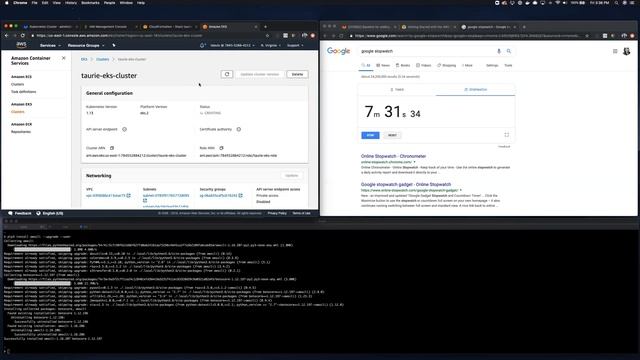
Task: Open Google search Tools
Action: 508,65
